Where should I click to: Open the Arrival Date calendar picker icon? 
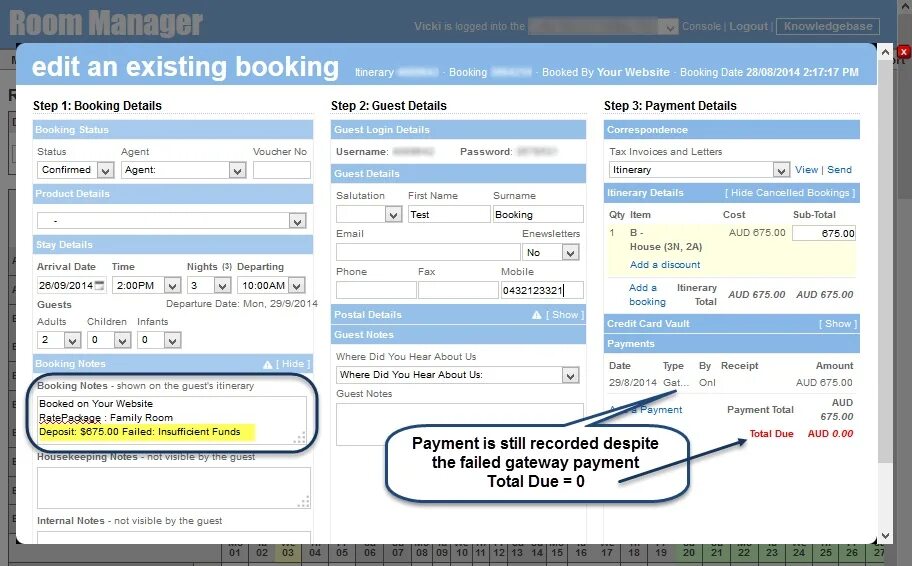coord(100,285)
